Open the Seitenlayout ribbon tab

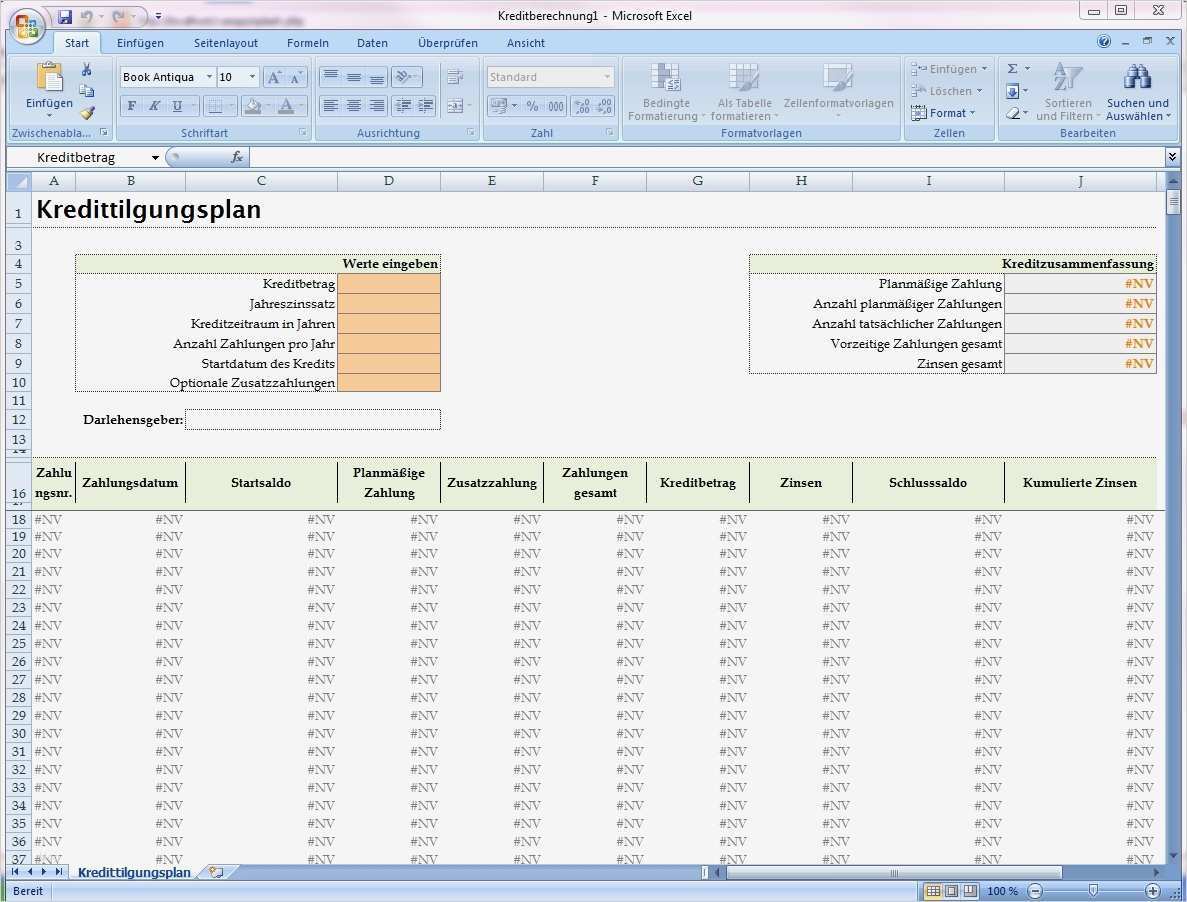pos(226,43)
